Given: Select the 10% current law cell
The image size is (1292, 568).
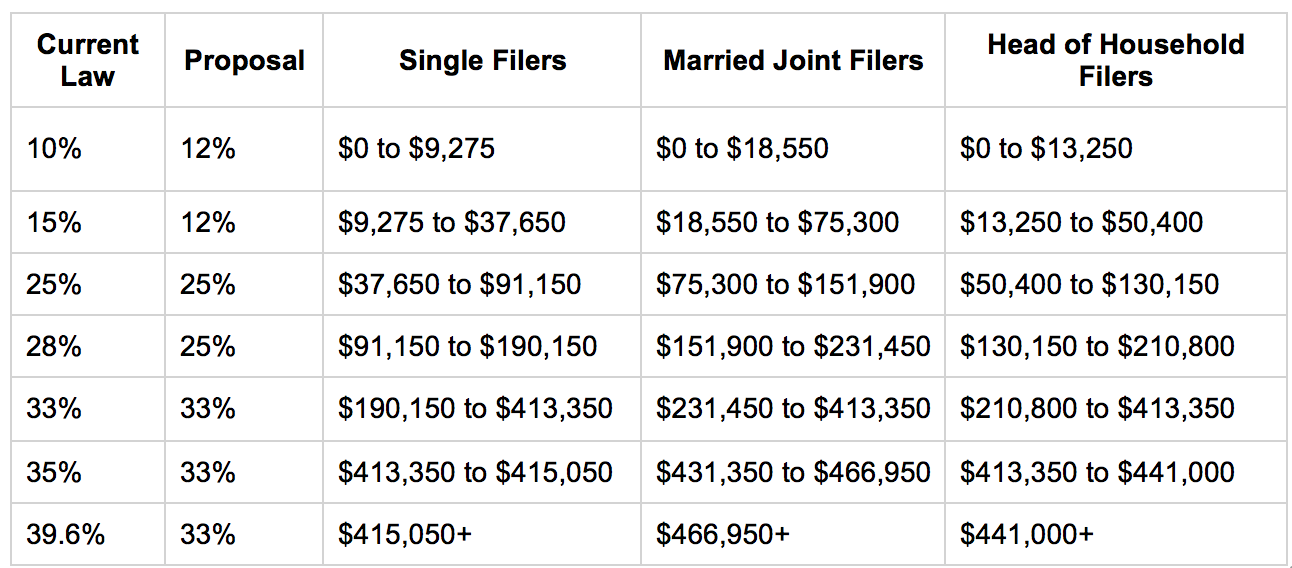Looking at the screenshot, I should coord(88,149).
